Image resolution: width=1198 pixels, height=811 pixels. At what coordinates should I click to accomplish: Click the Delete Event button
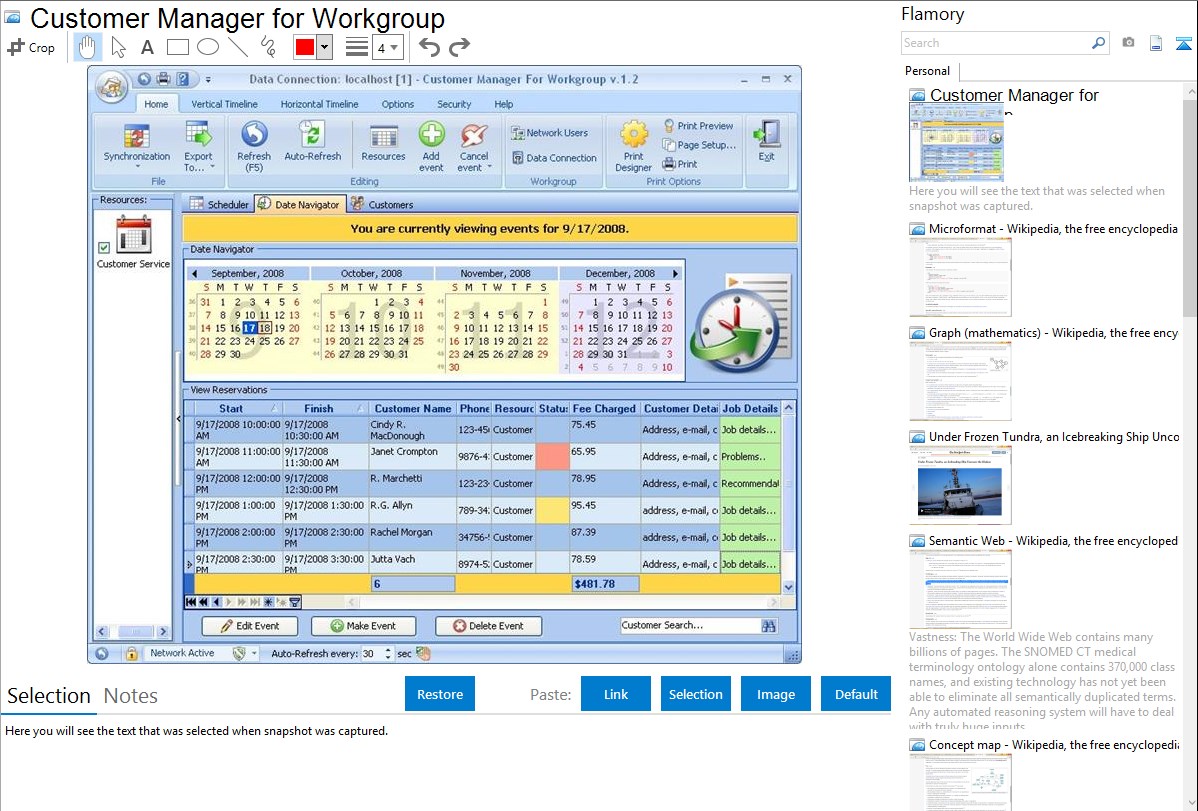click(488, 626)
